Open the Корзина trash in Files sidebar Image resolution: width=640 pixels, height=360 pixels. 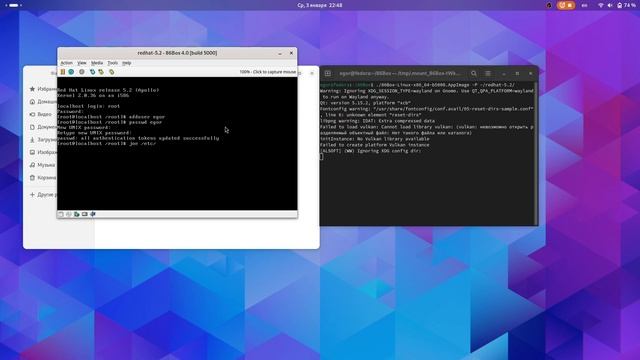pyautogui.click(x=43, y=178)
